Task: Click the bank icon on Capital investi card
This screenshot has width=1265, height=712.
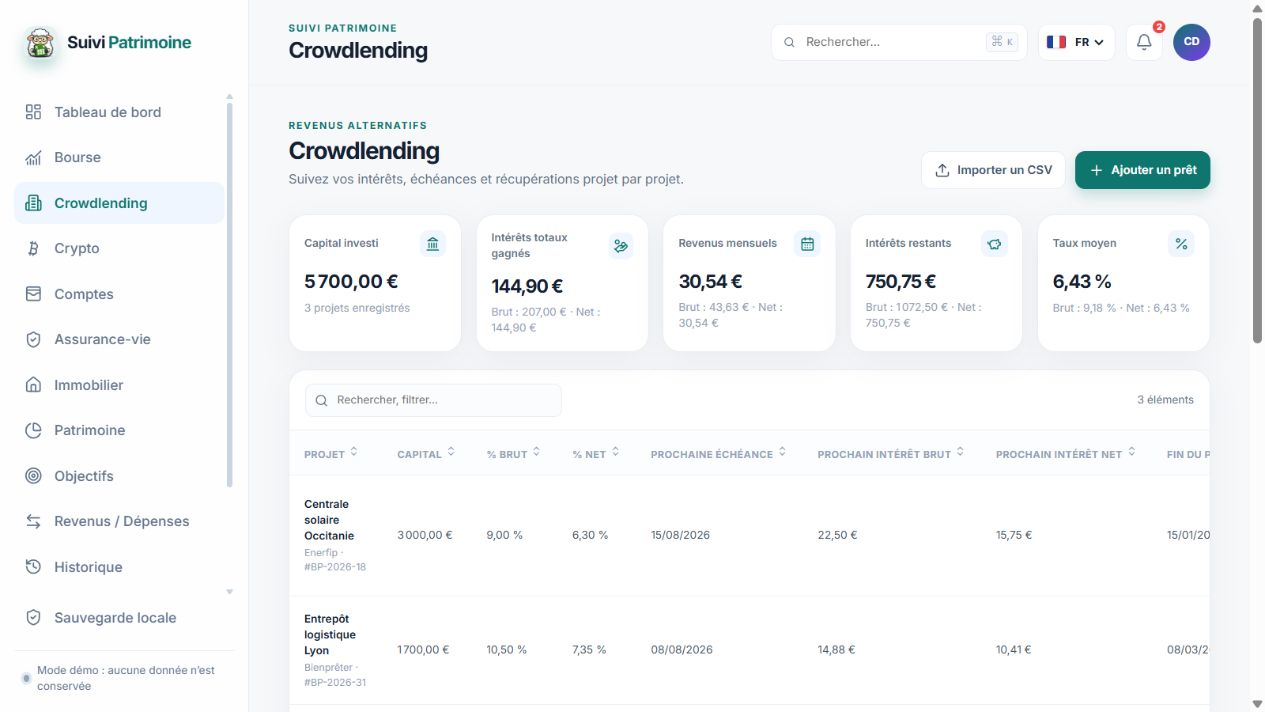Action: click(433, 244)
